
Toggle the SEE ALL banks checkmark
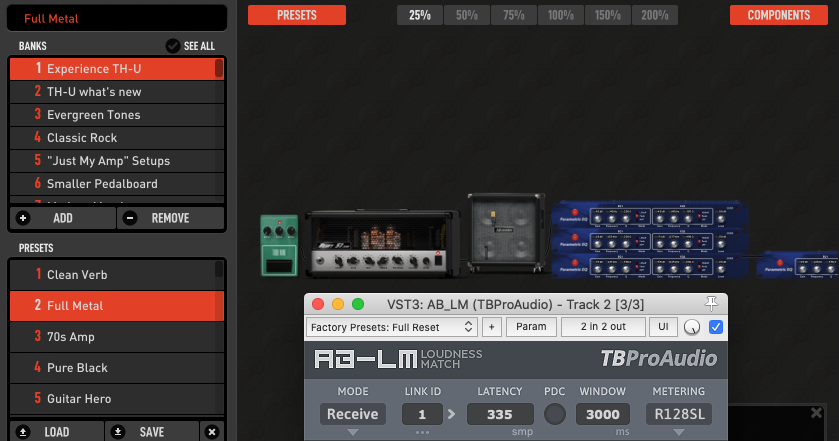tap(172, 46)
